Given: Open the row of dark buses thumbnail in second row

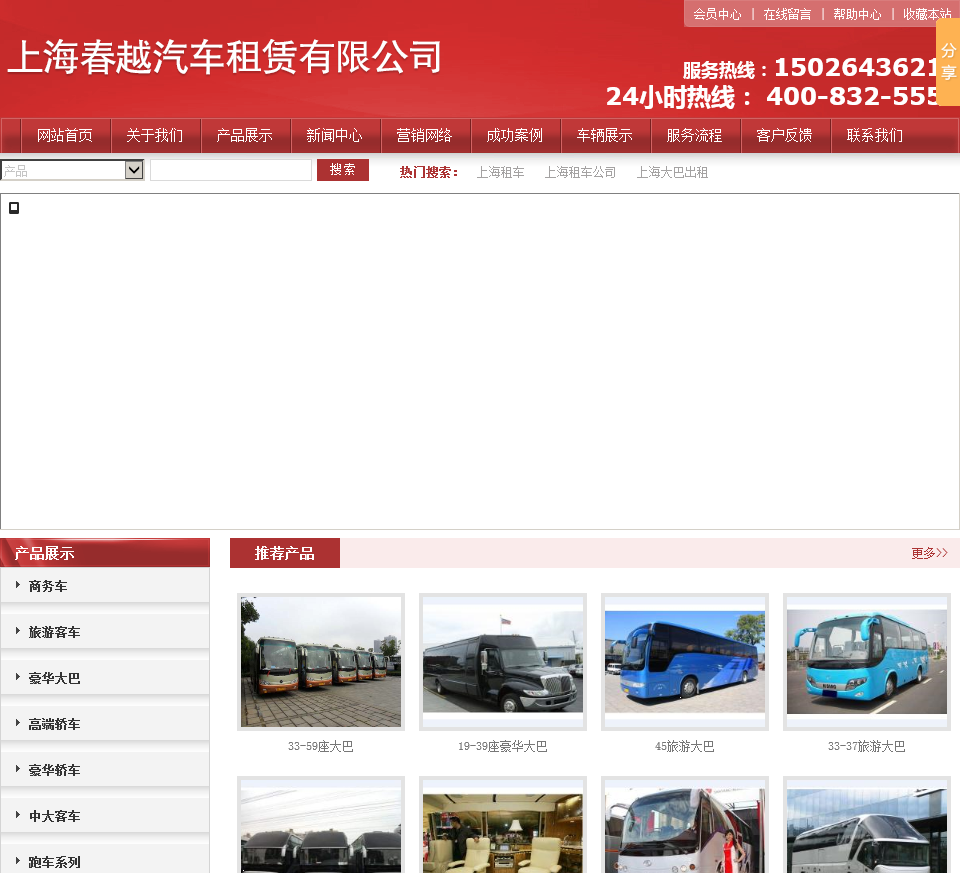Looking at the screenshot, I should click(x=321, y=825).
